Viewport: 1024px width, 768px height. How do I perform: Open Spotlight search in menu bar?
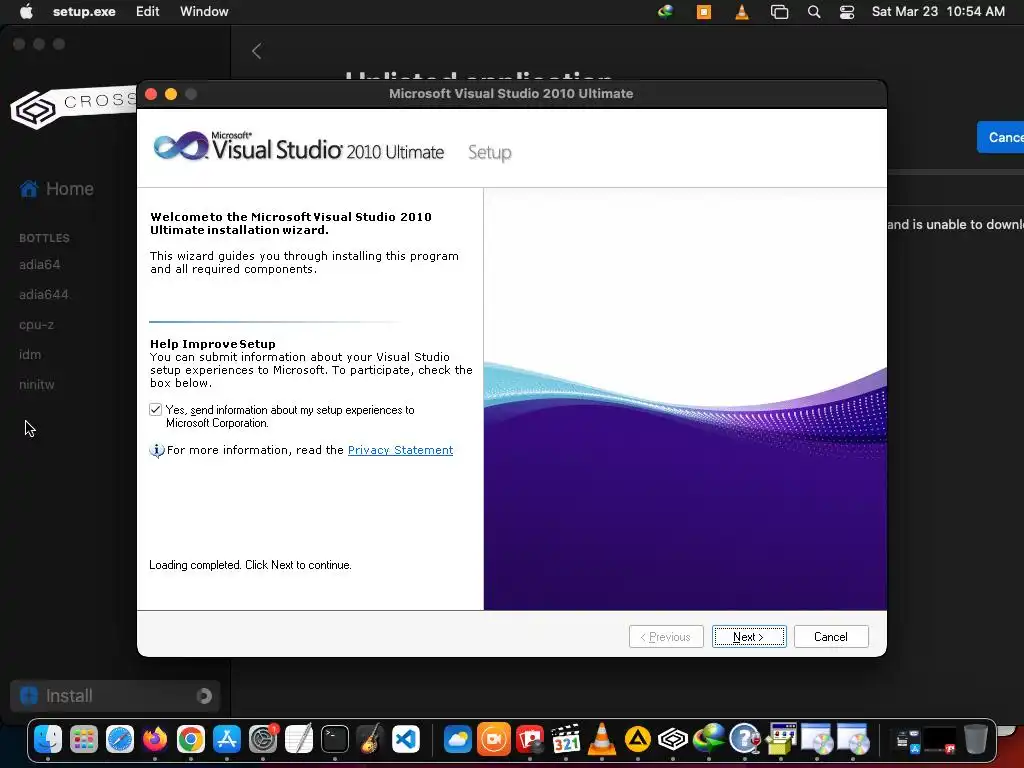pyautogui.click(x=814, y=11)
